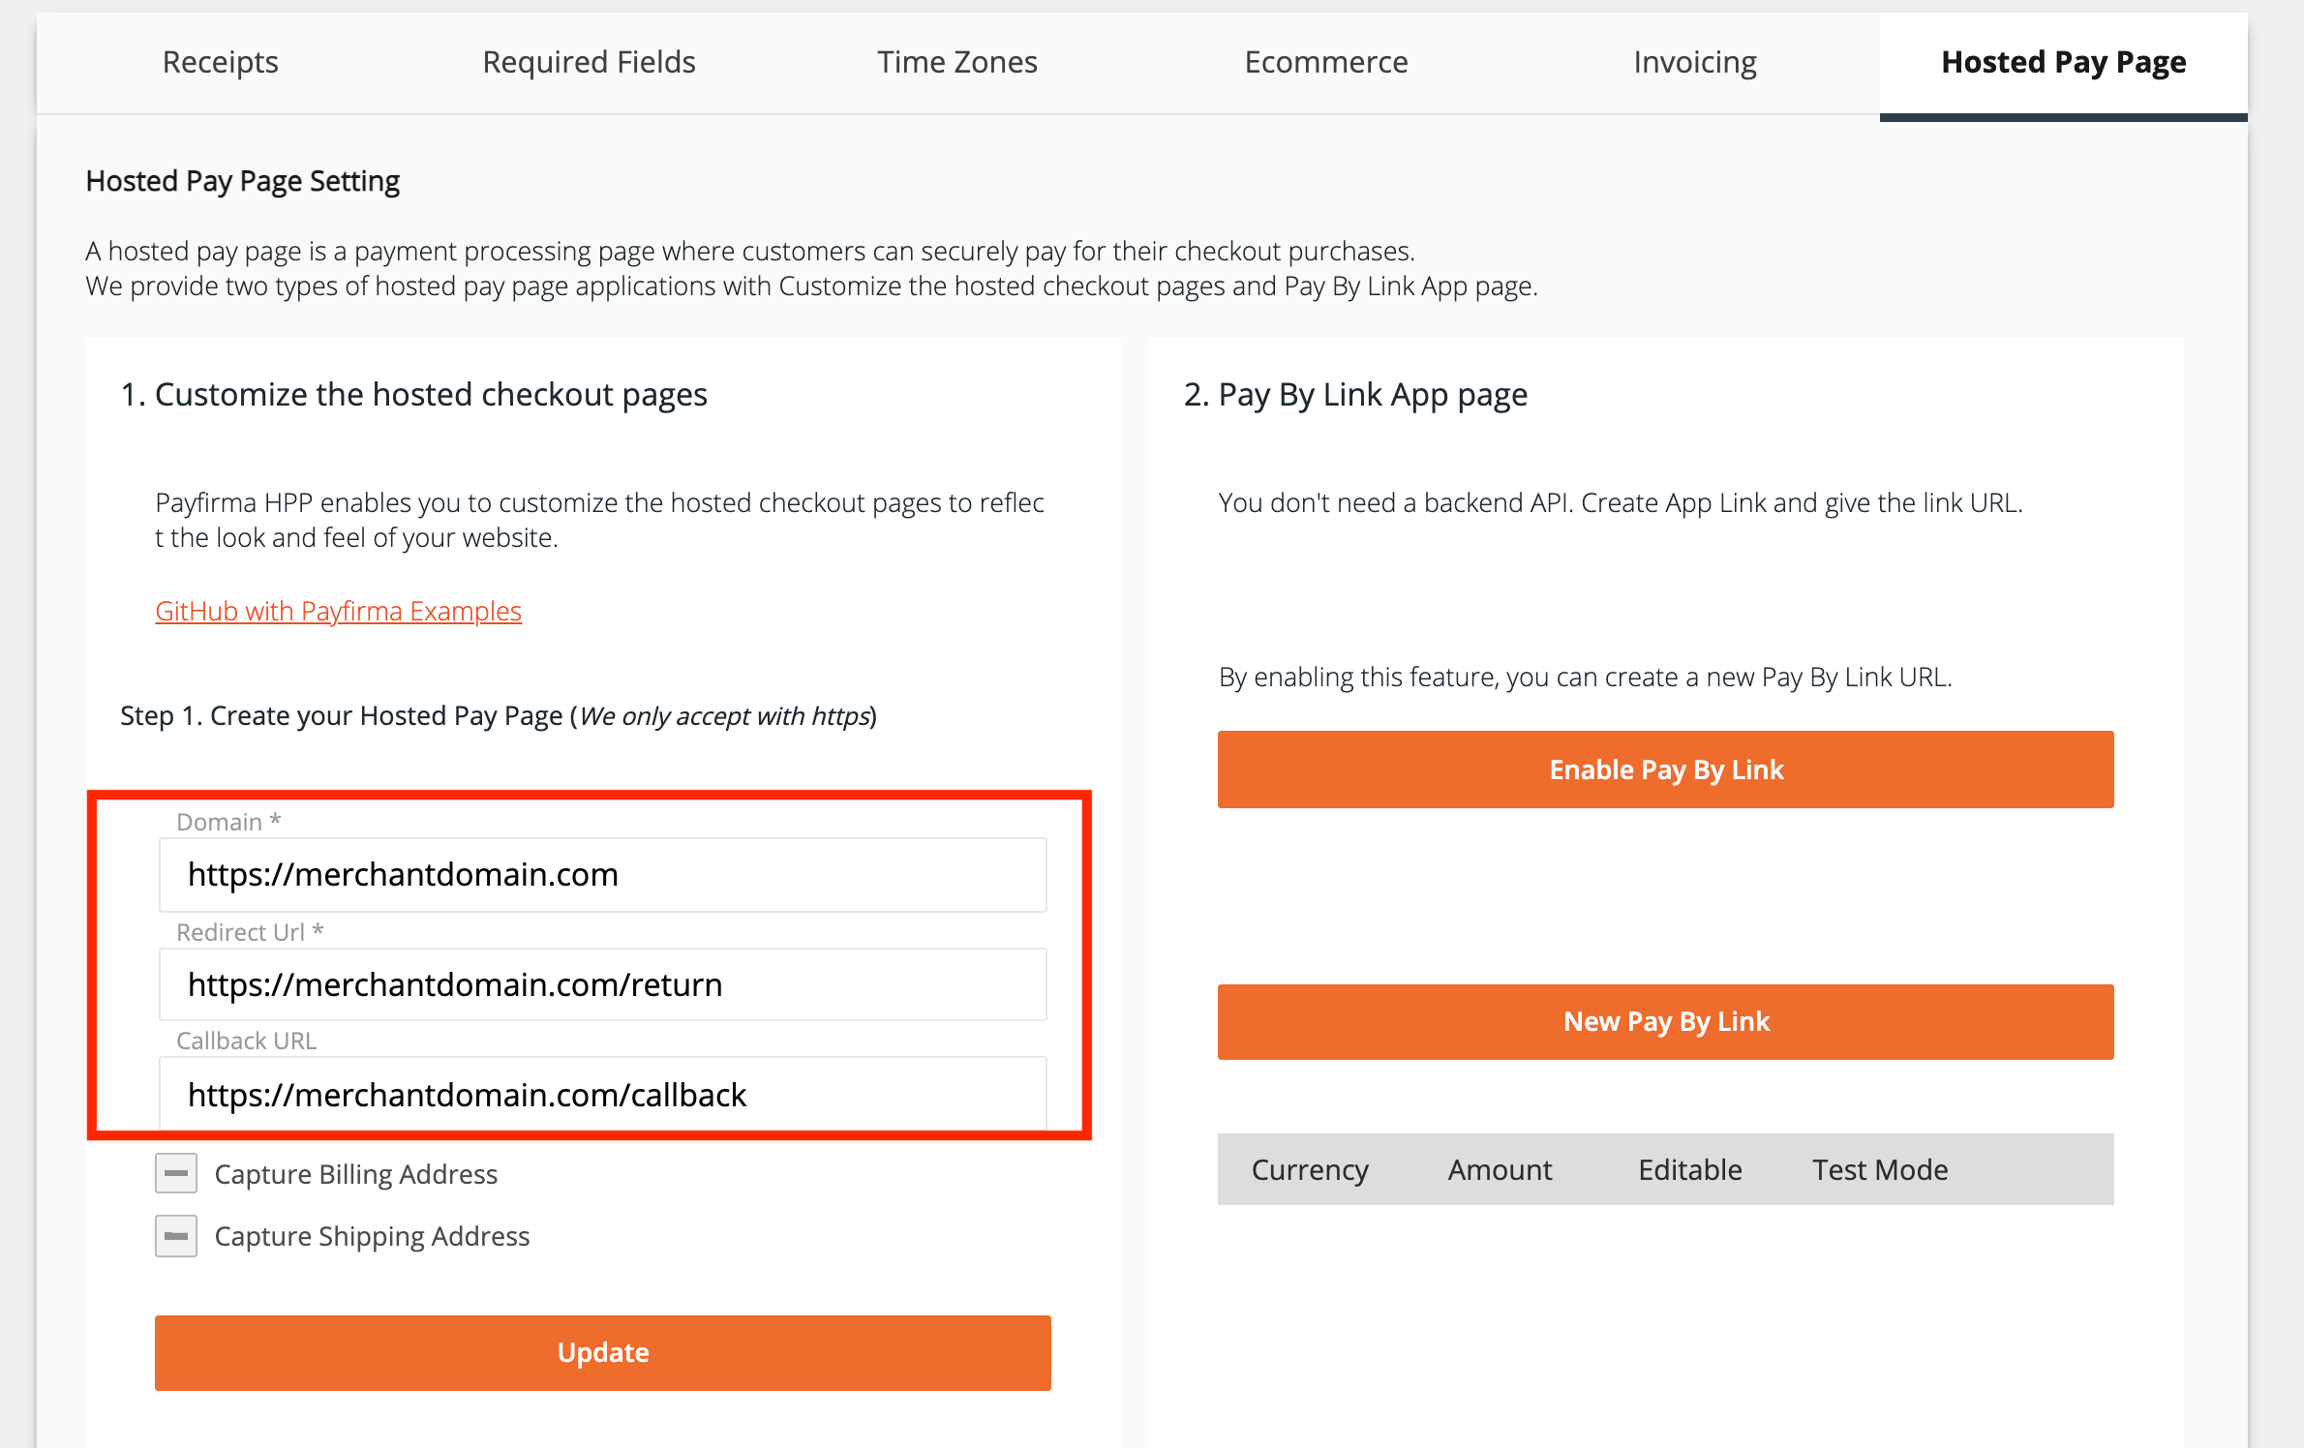Open the Invoicing tab
The height and width of the screenshot is (1448, 2304).
pos(1694,62)
